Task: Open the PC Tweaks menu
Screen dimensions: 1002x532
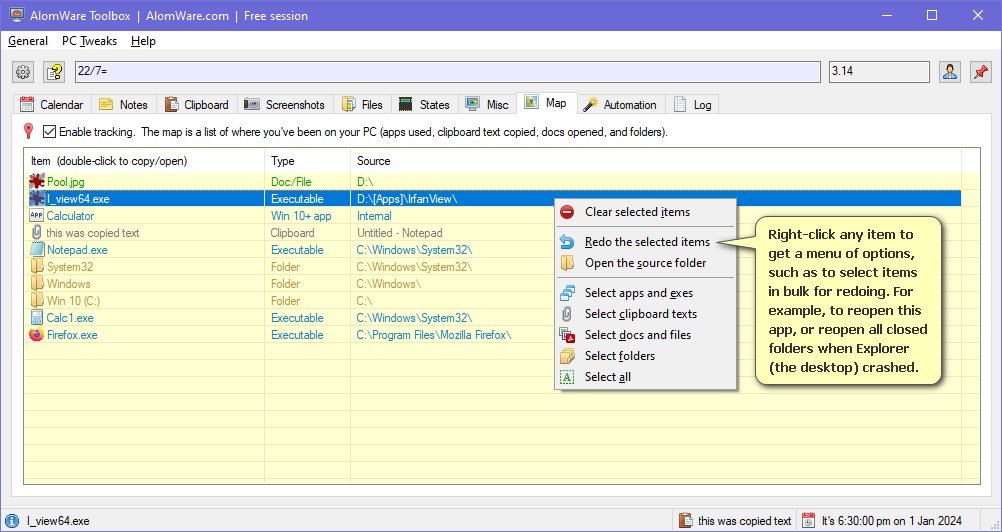Action: [89, 41]
